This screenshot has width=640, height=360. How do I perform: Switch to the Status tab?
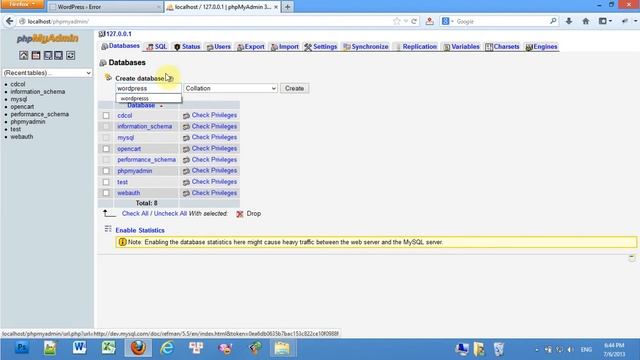187,47
